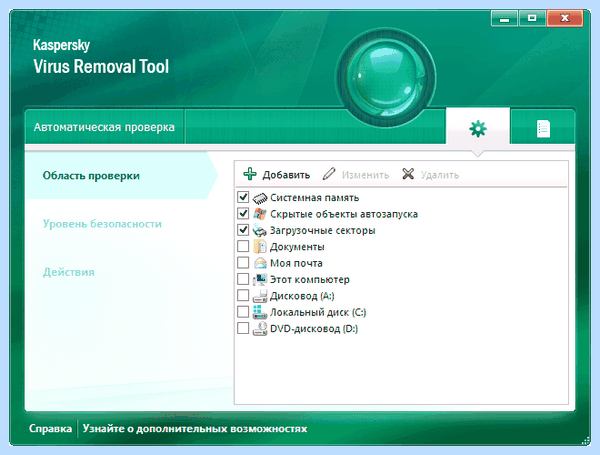Select the Этот компьютер row text
This screenshot has width=600, height=455.
pyautogui.click(x=310, y=280)
